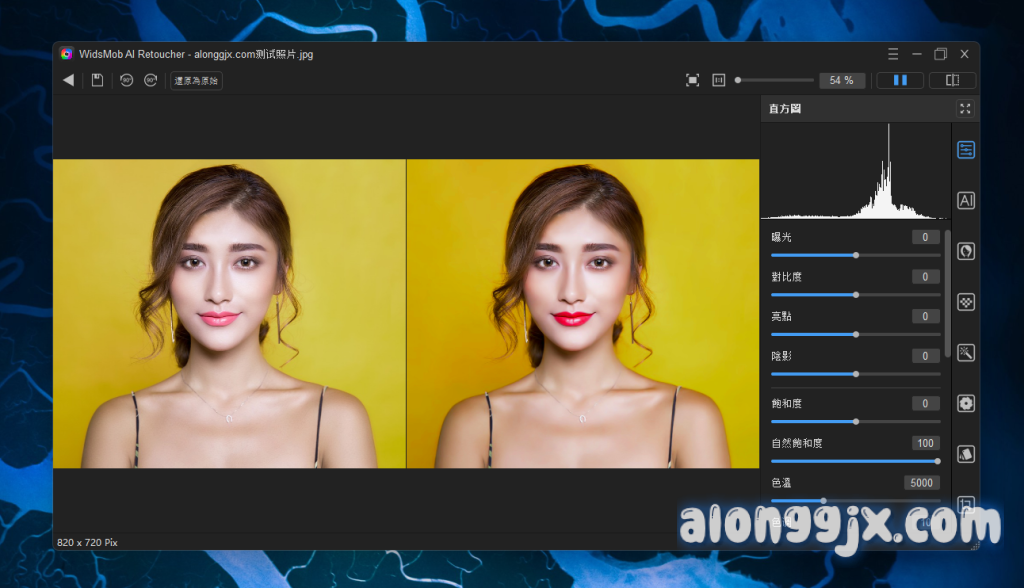Open the mosaic checkerboard tool panel
The height and width of the screenshot is (588, 1024).
coord(966,302)
